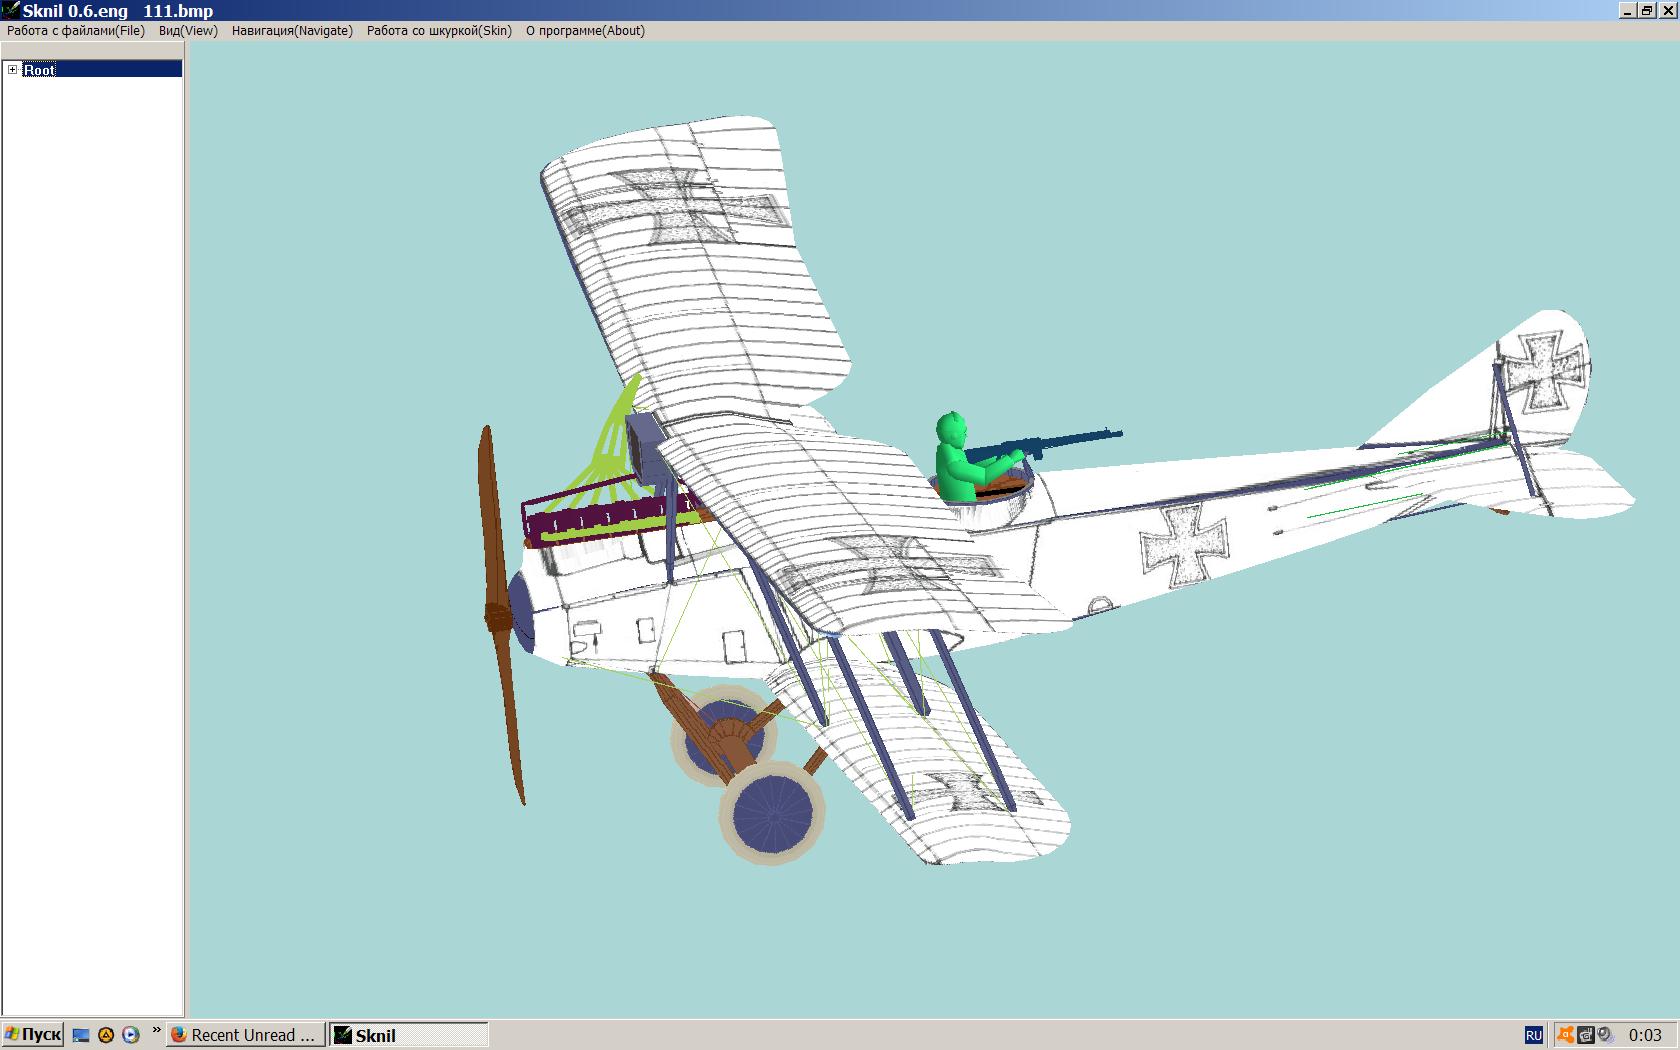The width and height of the screenshot is (1680, 1050).
Task: Open the Avast antivirus tray icon
Action: tap(1566, 1035)
